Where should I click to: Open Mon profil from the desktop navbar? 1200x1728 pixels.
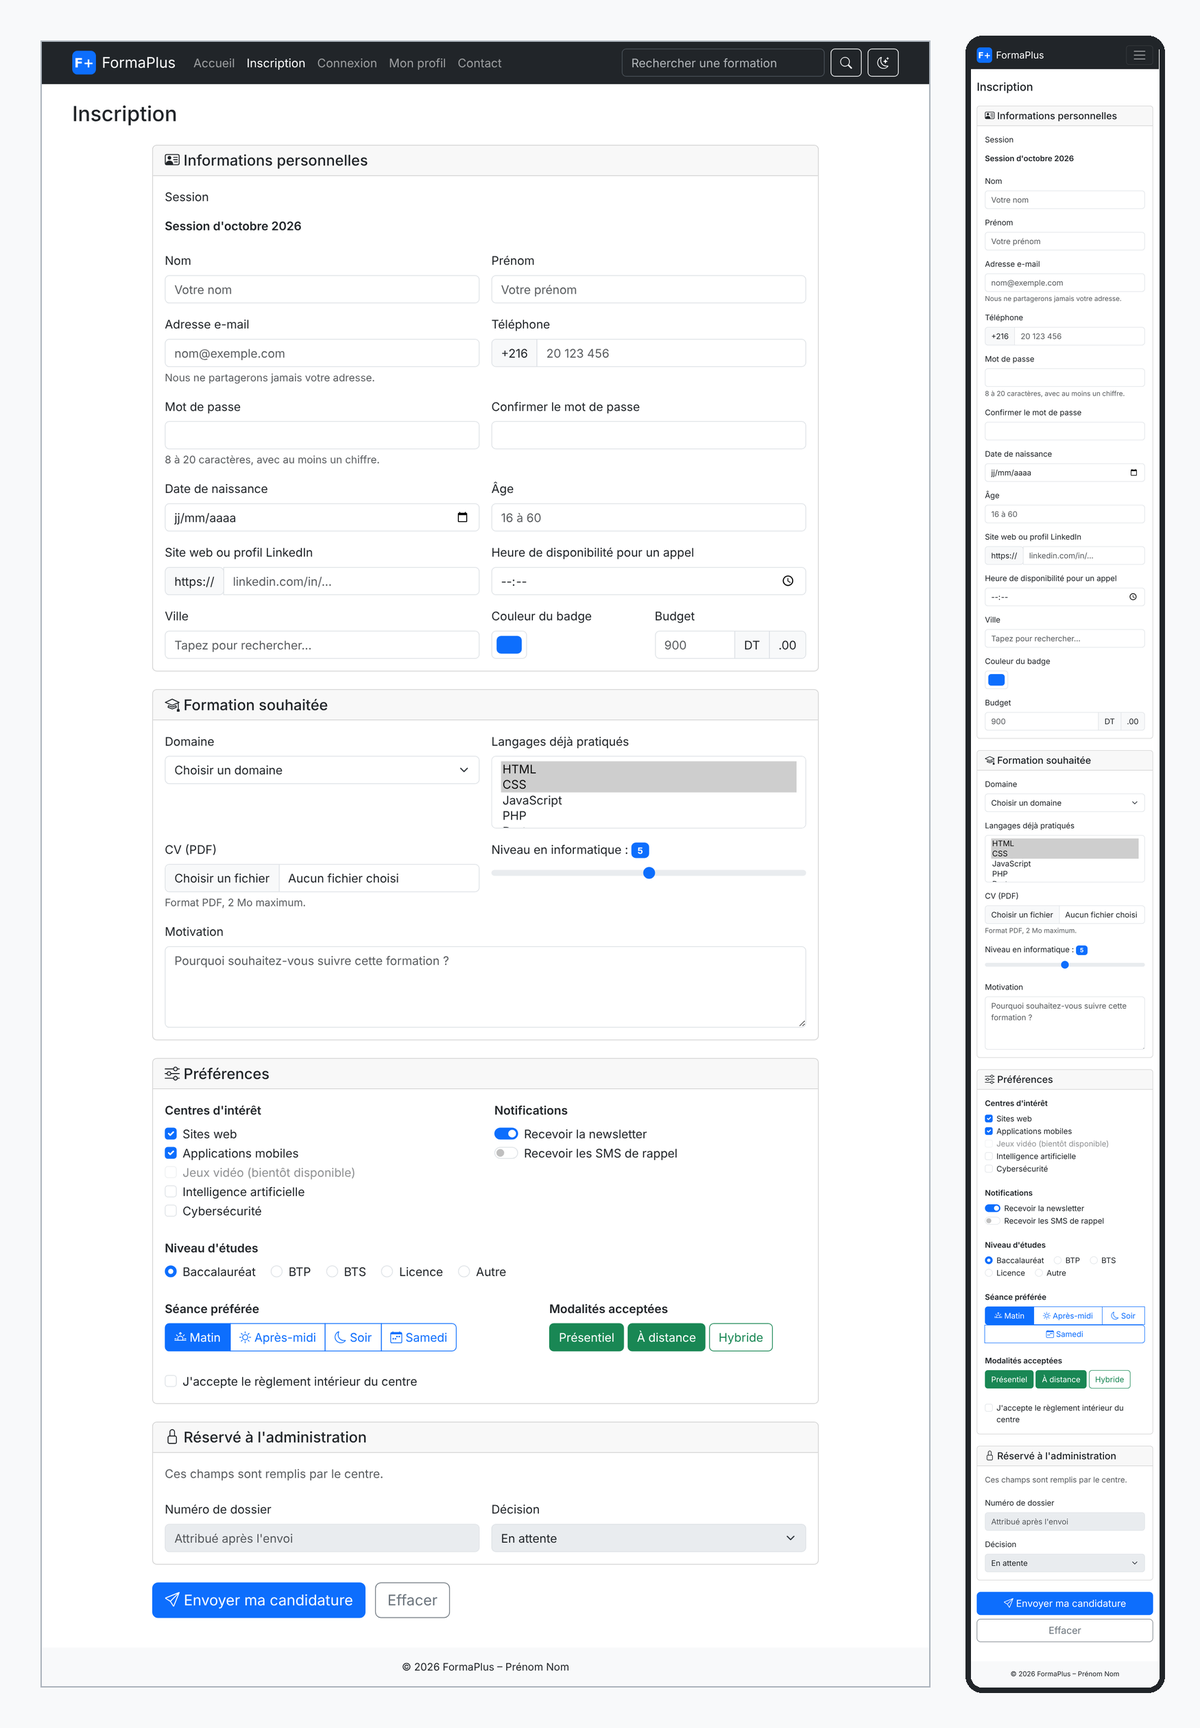[x=417, y=63]
